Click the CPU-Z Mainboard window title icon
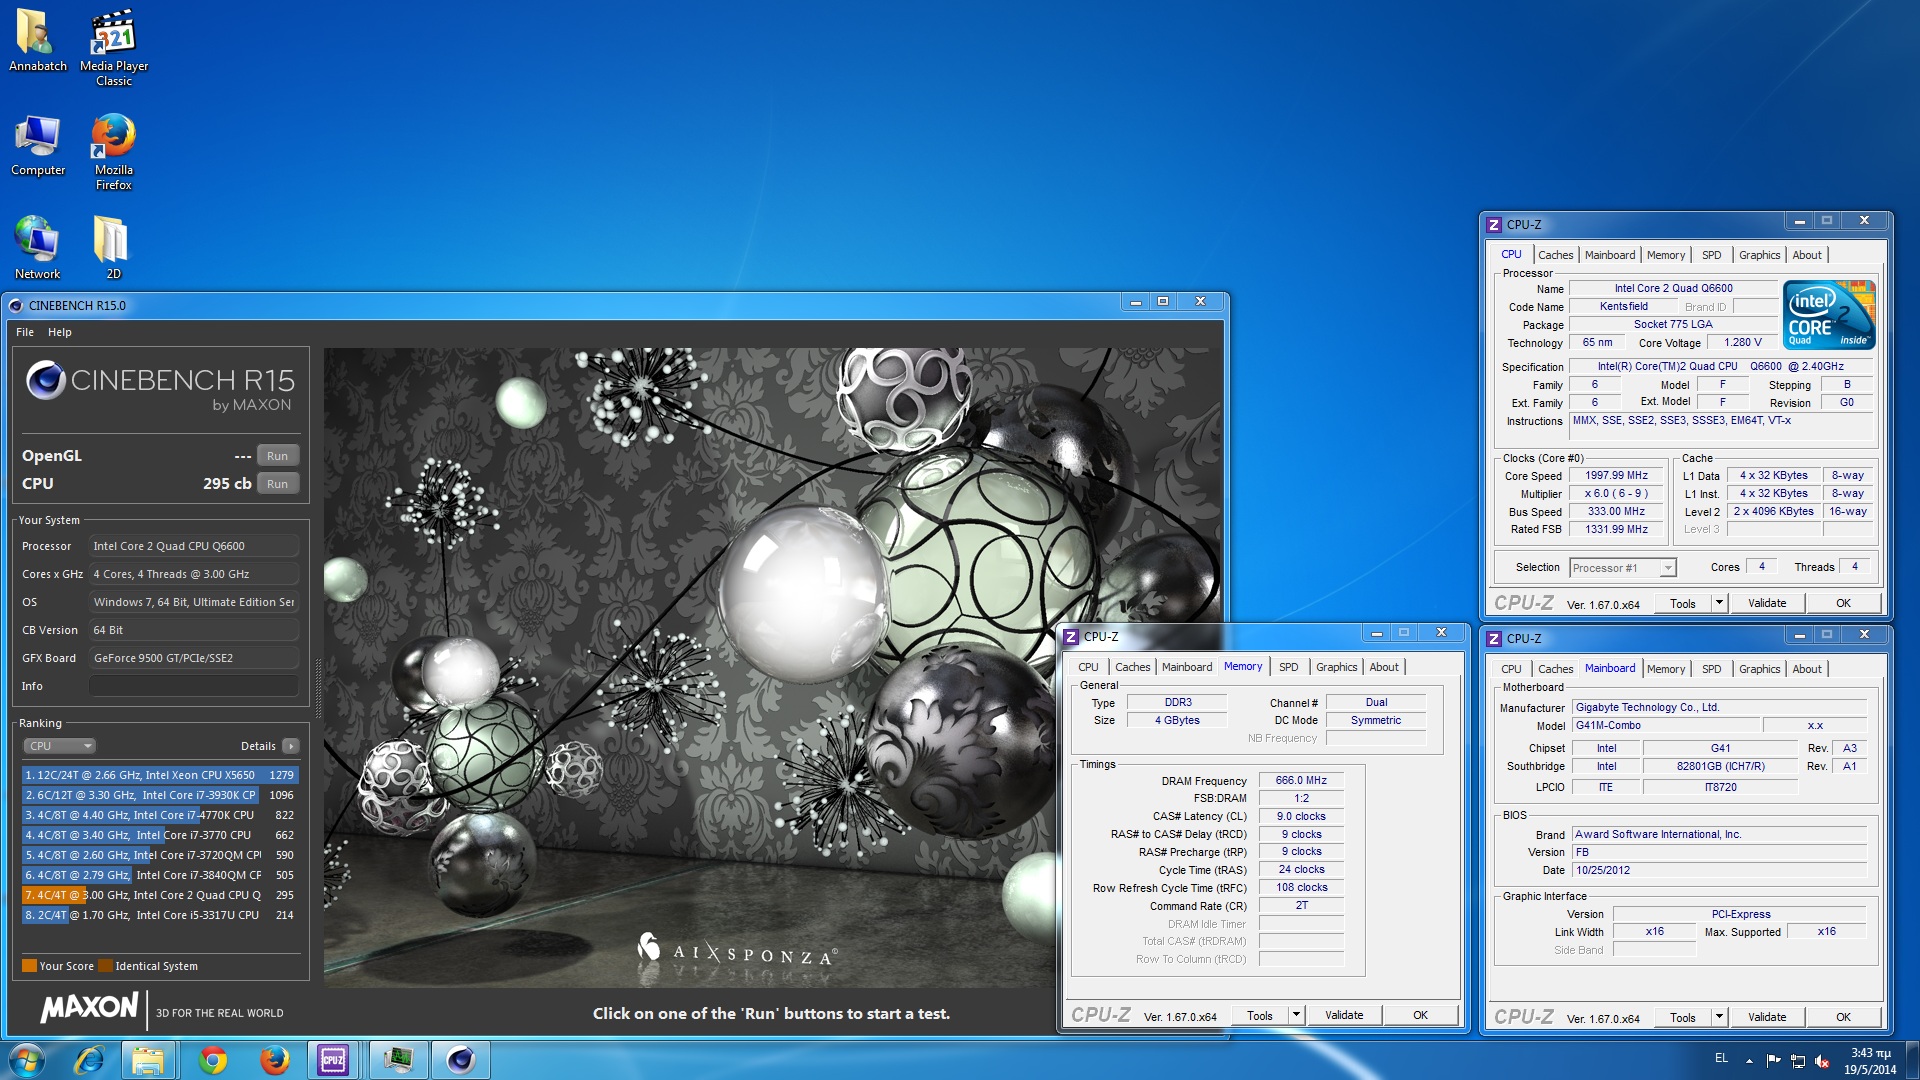Screen dimensions: 1920x1080 point(1494,638)
